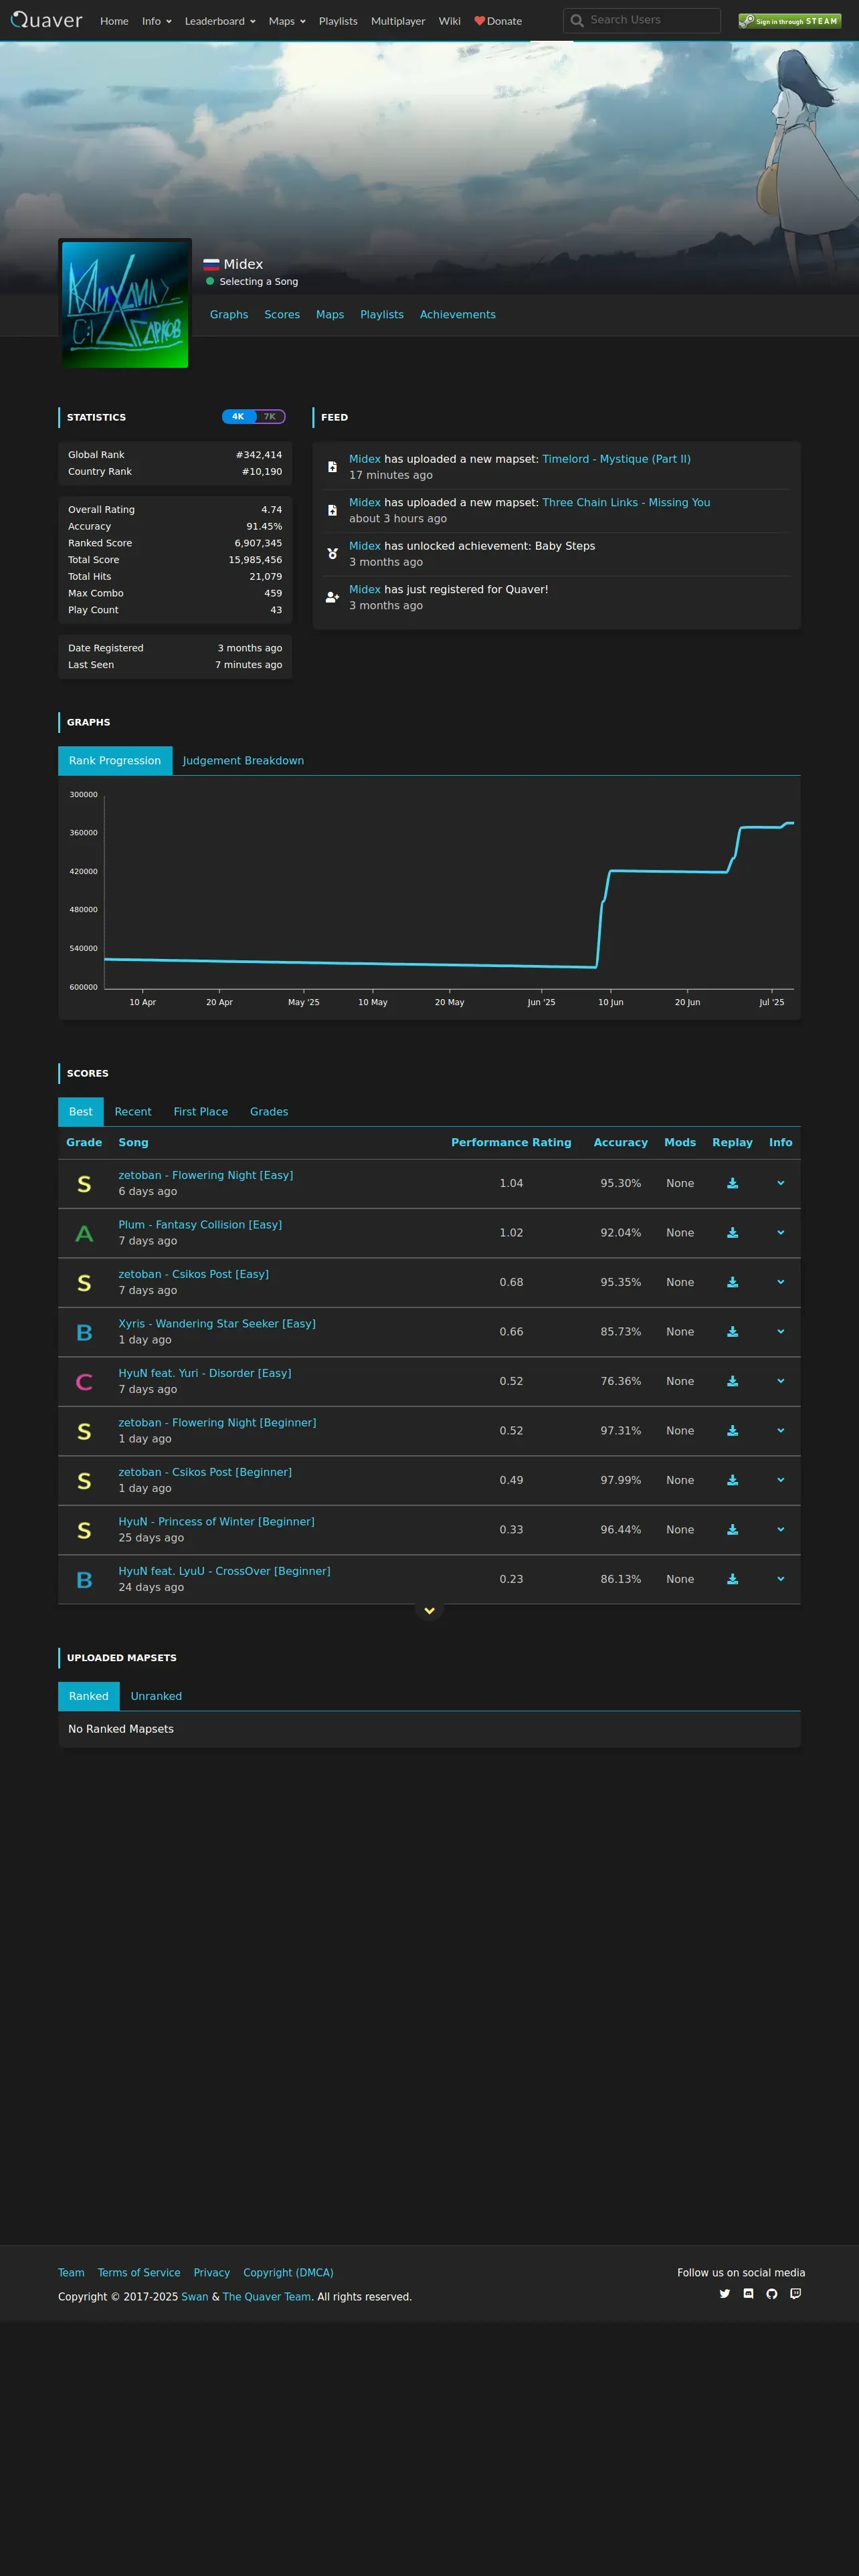Viewport: 859px width, 2576px height.
Task: Expand info for Csikos Post [Easy] score
Action: click(x=781, y=1282)
